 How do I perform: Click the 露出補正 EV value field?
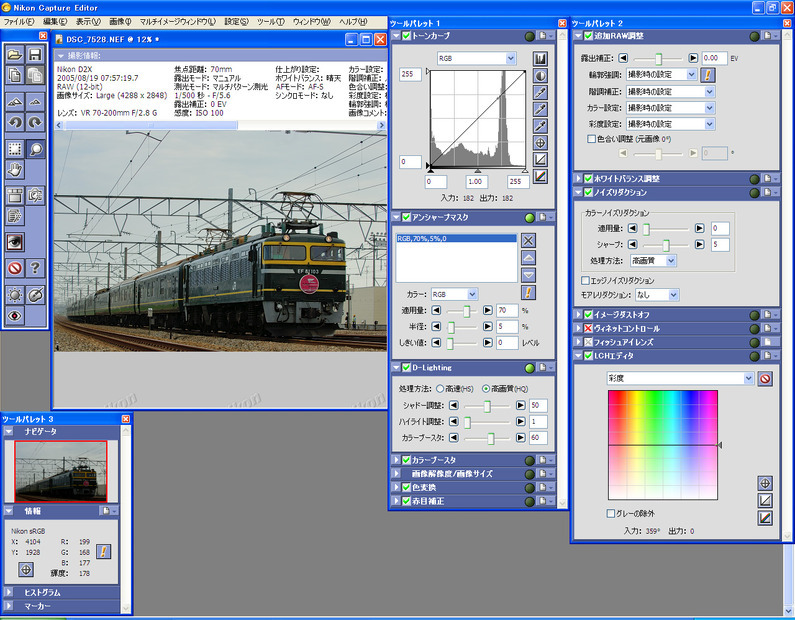point(714,58)
